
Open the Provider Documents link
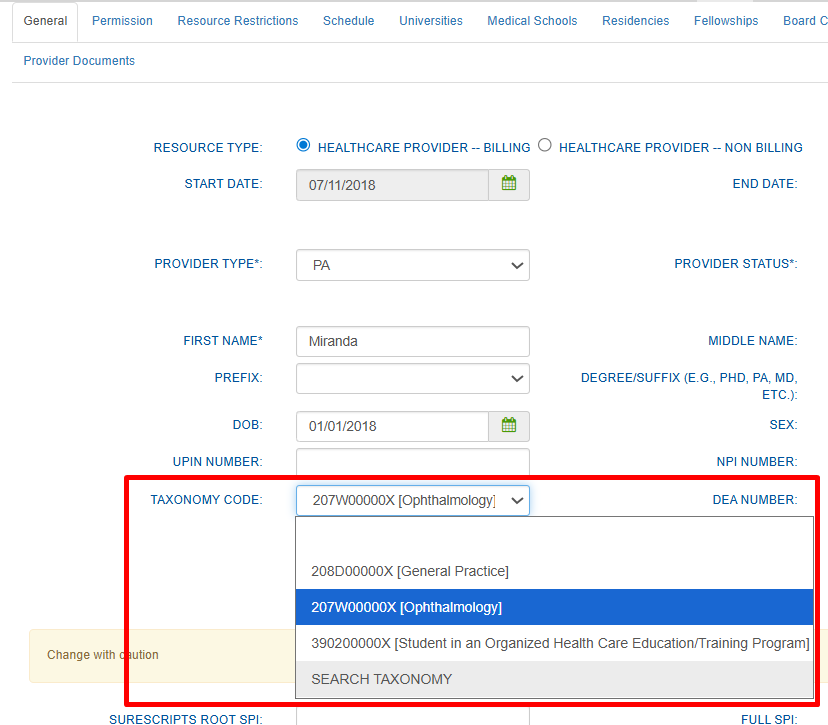[79, 61]
